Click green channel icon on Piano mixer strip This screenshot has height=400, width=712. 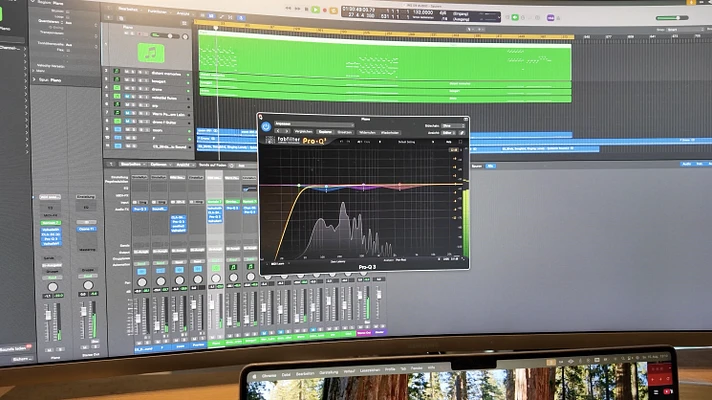pyautogui.click(x=215, y=268)
